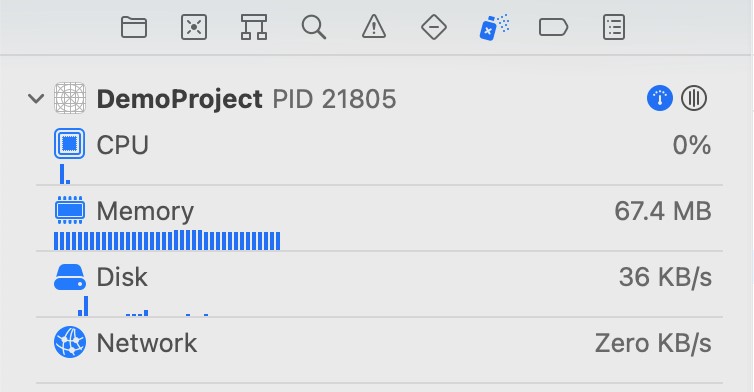Show the Issue navigator warning triangle

[374, 26]
